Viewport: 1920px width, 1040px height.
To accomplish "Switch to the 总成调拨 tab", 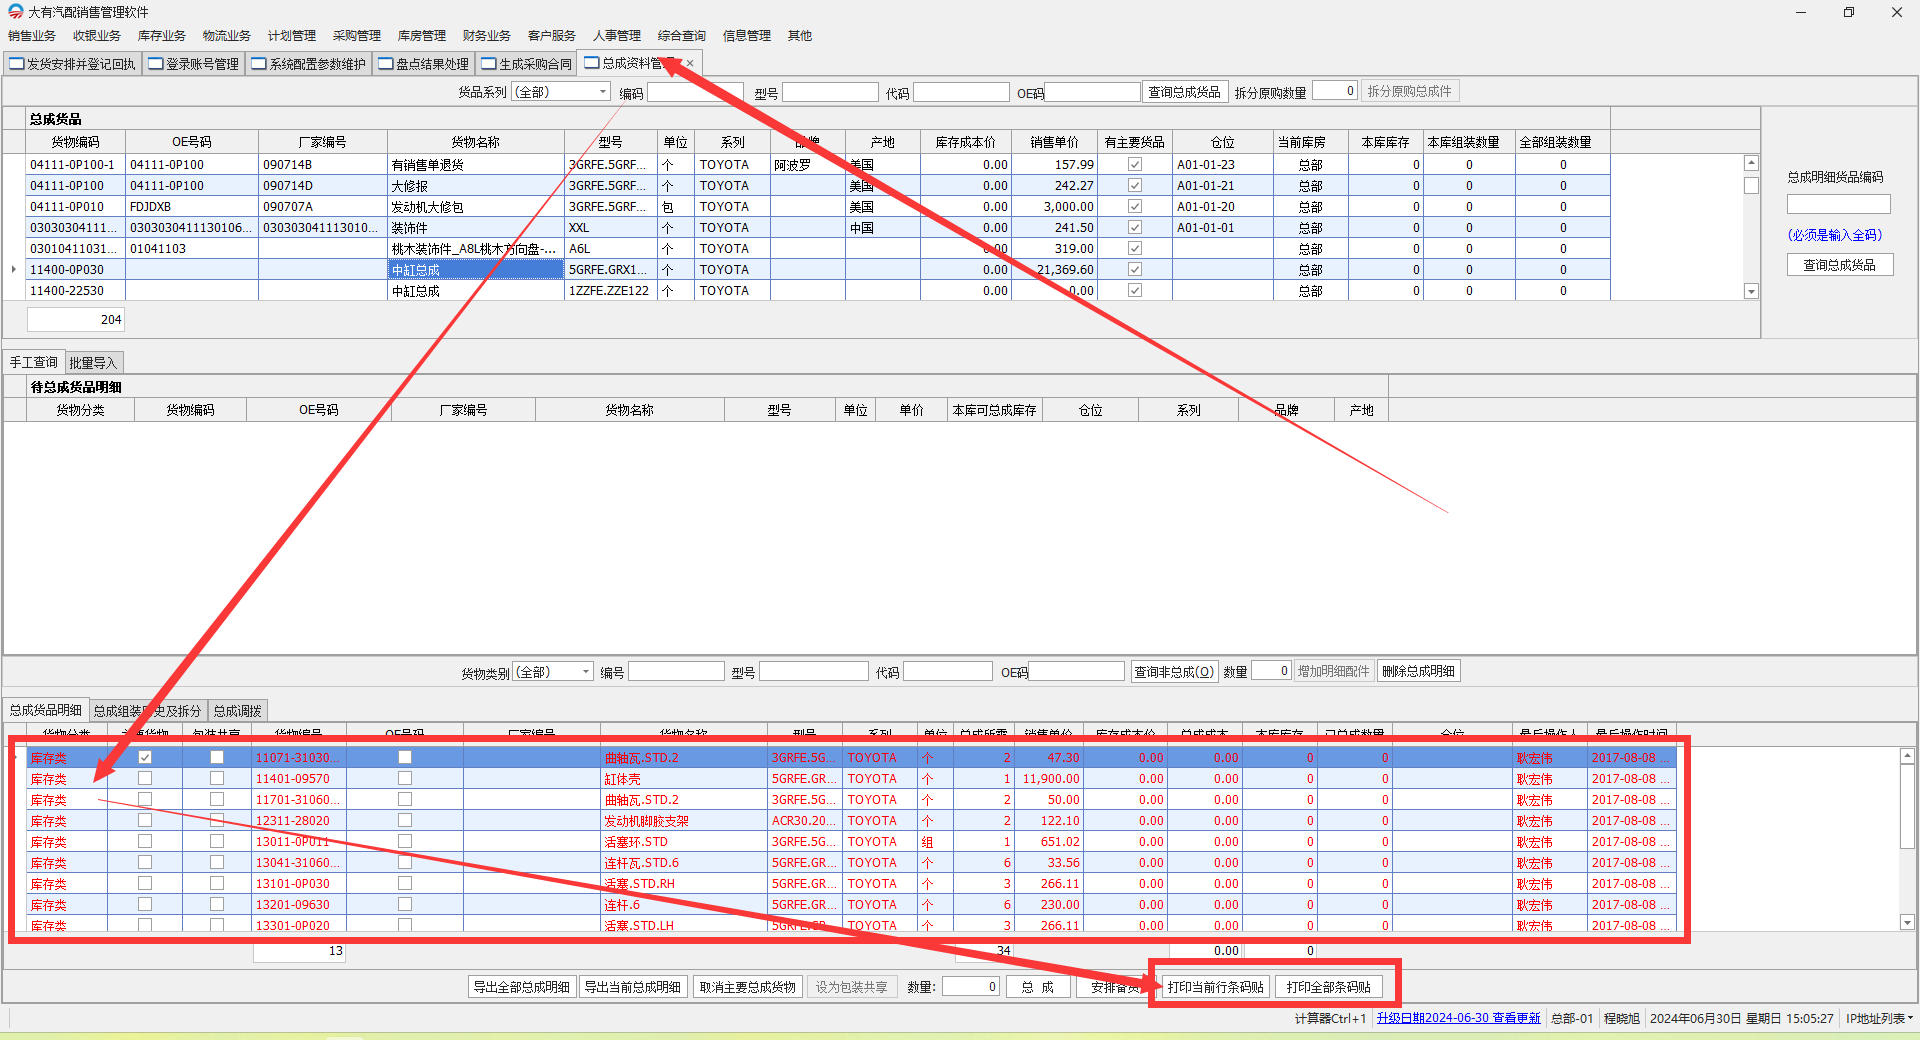I will [x=237, y=711].
